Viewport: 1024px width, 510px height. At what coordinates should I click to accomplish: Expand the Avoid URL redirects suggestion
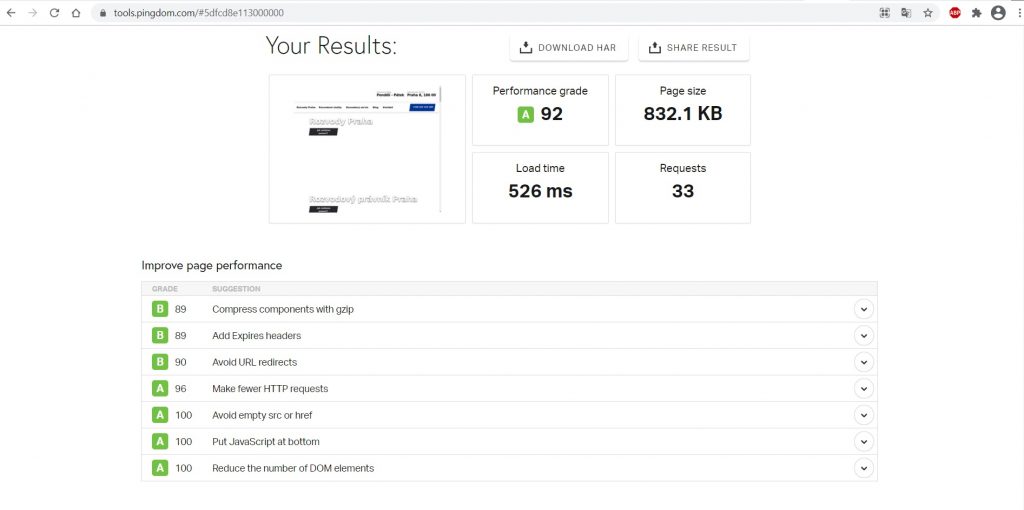(x=863, y=362)
